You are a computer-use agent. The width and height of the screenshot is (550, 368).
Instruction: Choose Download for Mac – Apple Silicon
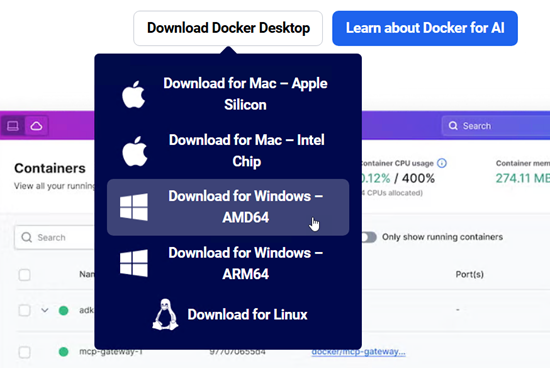(x=228, y=94)
